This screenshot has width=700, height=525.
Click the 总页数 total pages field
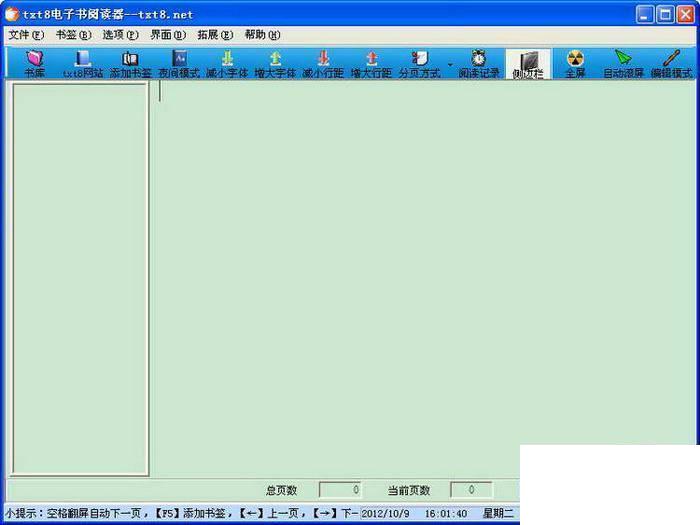click(340, 490)
